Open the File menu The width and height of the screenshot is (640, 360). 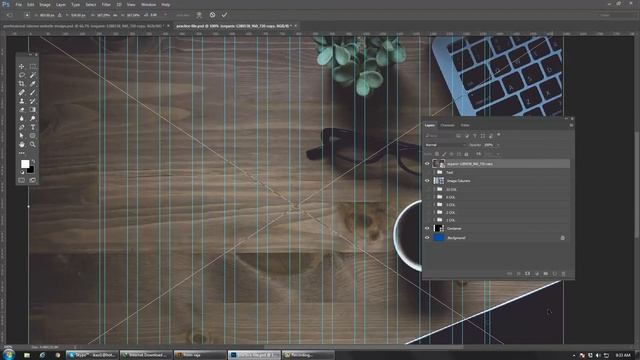coord(18,4)
